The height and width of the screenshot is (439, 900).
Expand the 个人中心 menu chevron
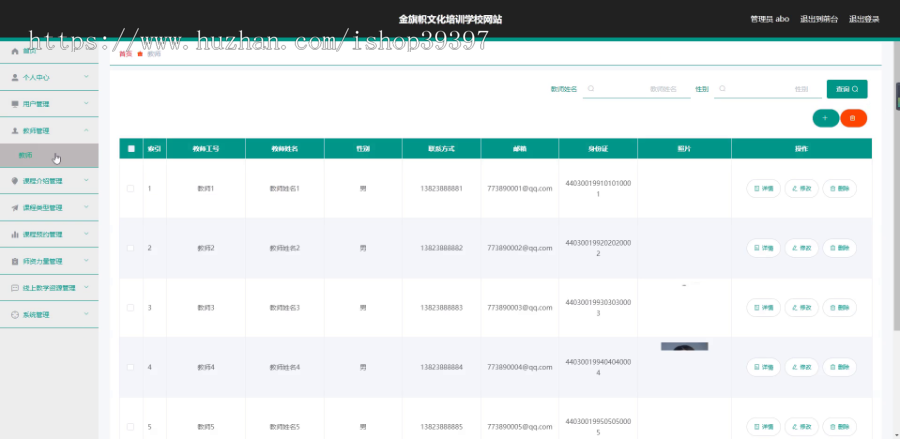pos(86,76)
